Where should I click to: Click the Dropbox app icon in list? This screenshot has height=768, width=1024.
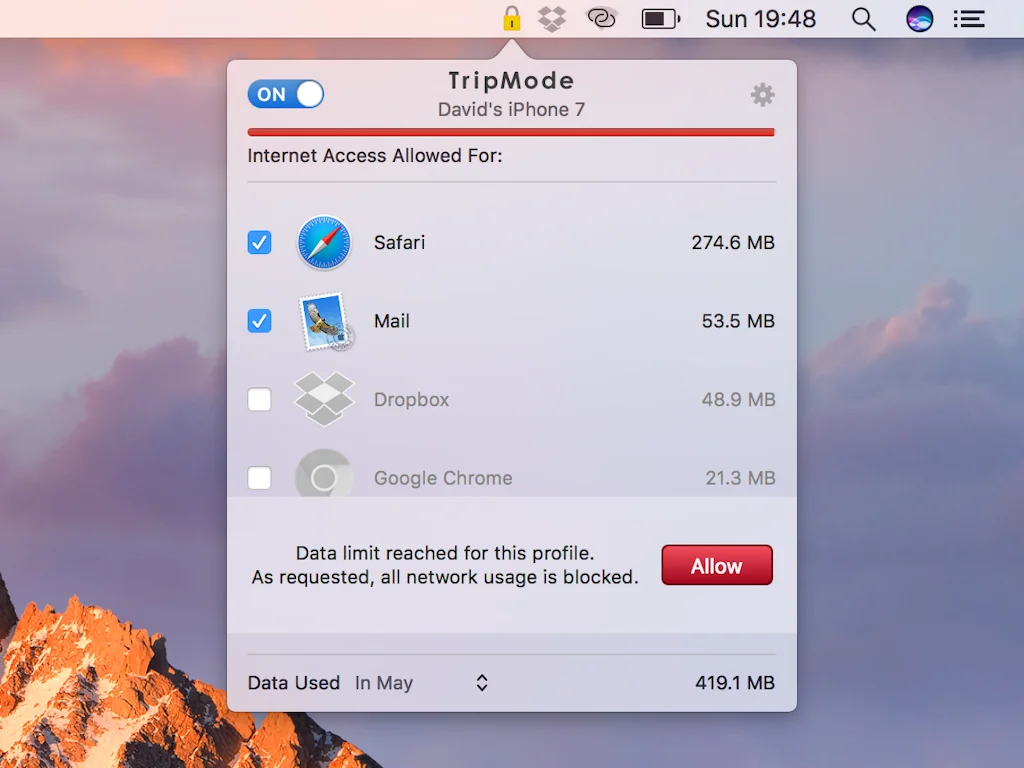[x=324, y=399]
